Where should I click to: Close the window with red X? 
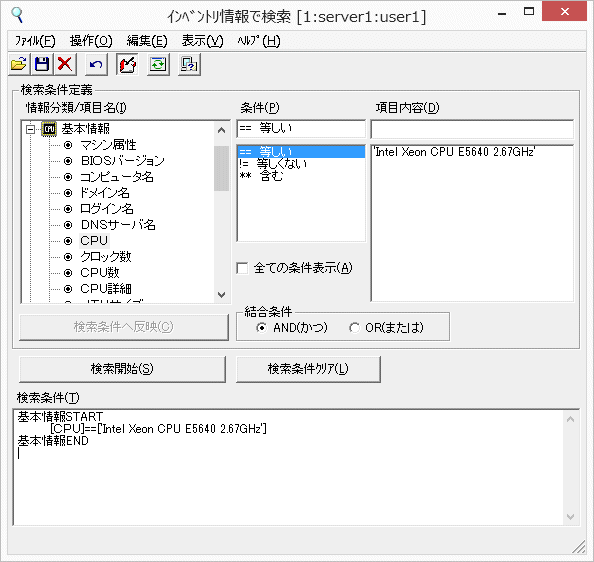point(564,11)
